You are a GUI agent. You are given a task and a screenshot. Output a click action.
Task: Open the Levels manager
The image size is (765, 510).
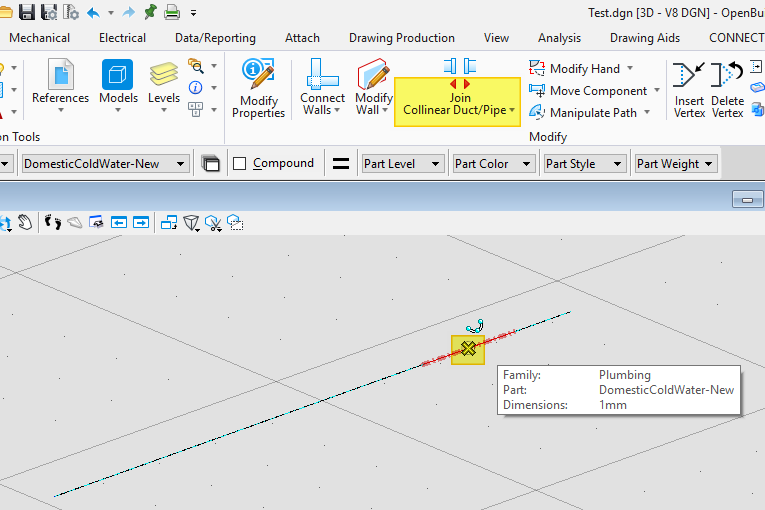tap(164, 83)
